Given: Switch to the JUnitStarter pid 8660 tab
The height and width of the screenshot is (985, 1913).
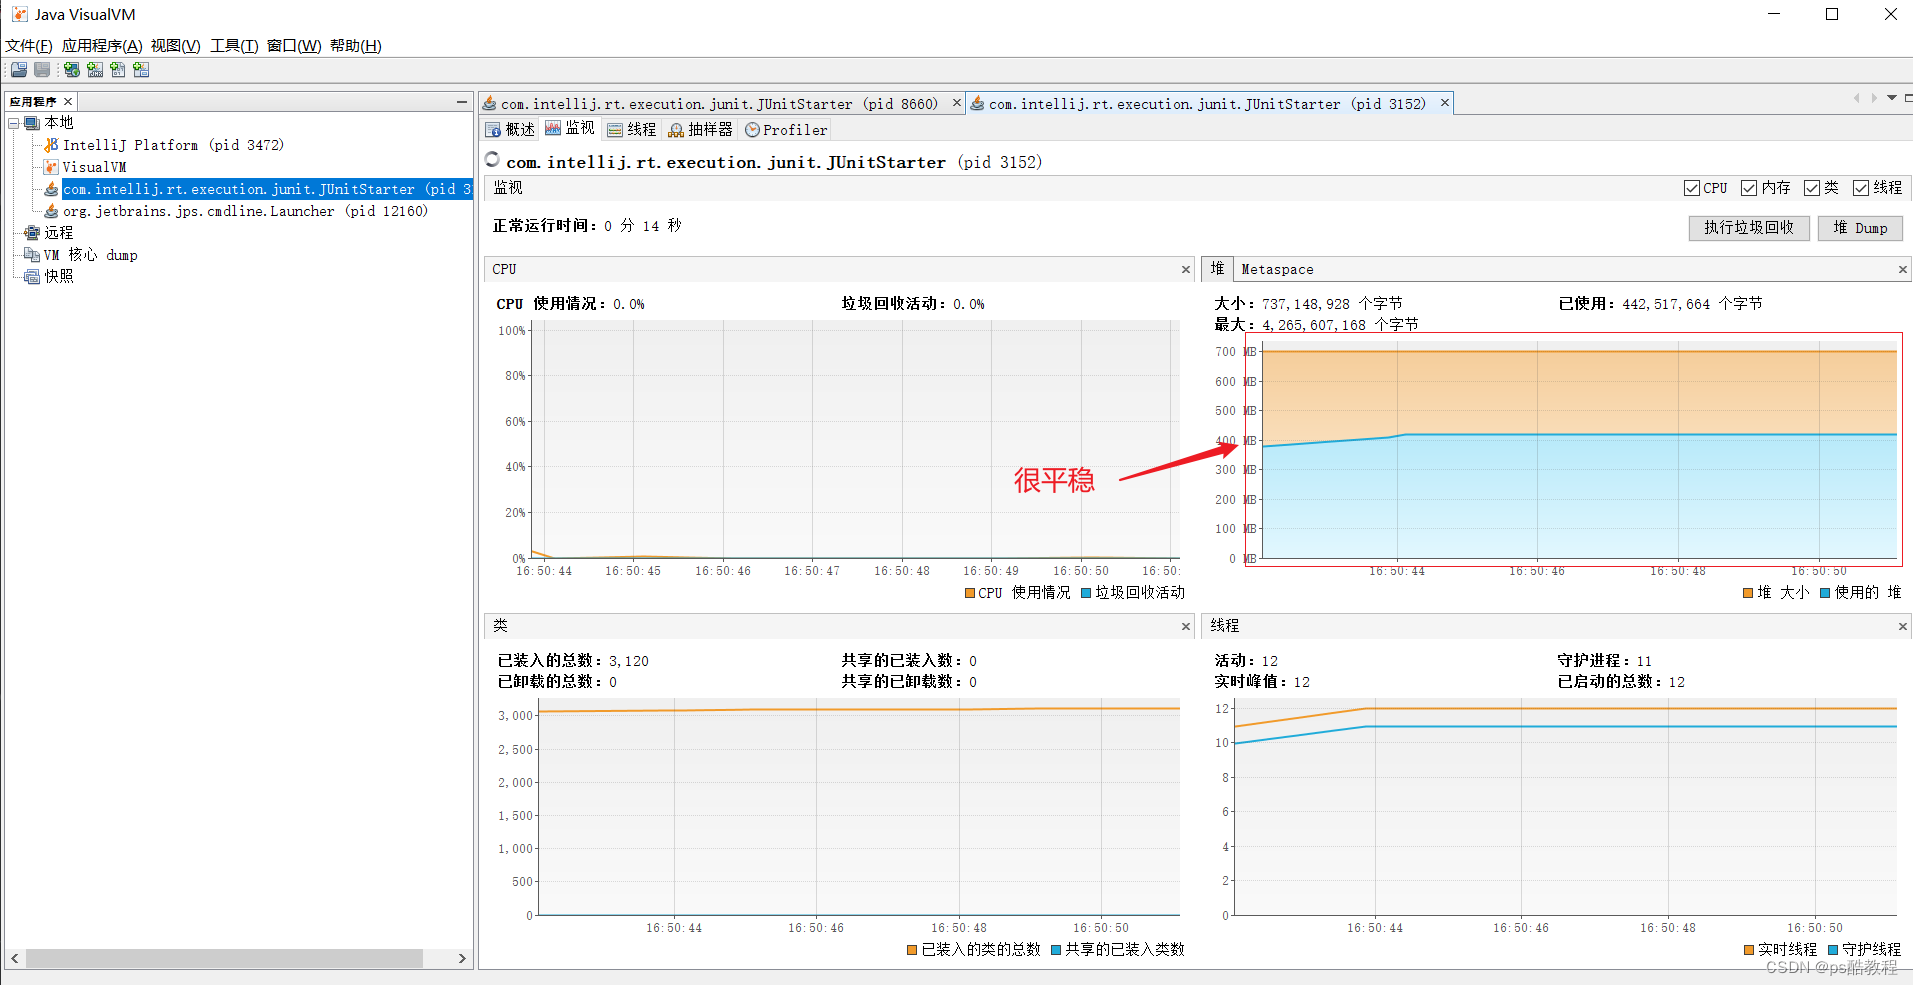Looking at the screenshot, I should click(x=720, y=104).
